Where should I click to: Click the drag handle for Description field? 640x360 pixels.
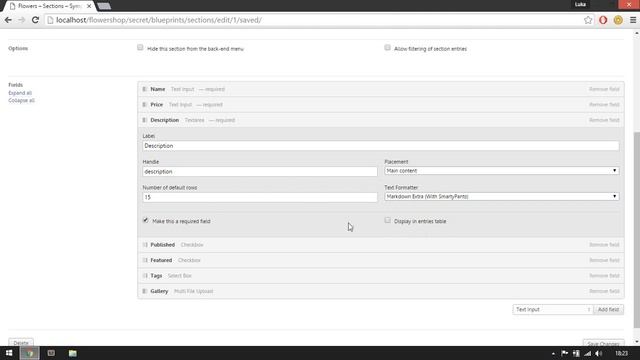click(x=144, y=120)
